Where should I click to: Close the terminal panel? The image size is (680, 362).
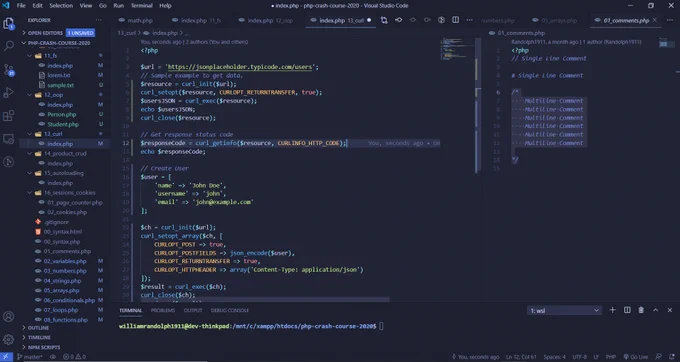[670, 310]
